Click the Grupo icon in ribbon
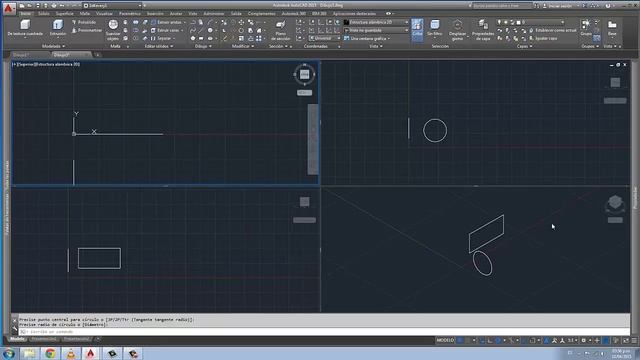Viewport: 640px width, 360px height. coord(586,24)
